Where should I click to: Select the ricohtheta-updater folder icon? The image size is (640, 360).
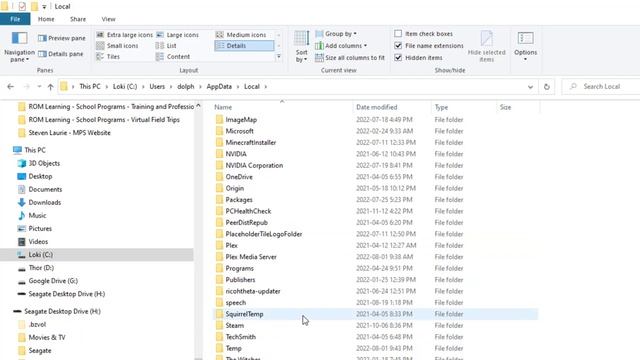click(x=219, y=291)
